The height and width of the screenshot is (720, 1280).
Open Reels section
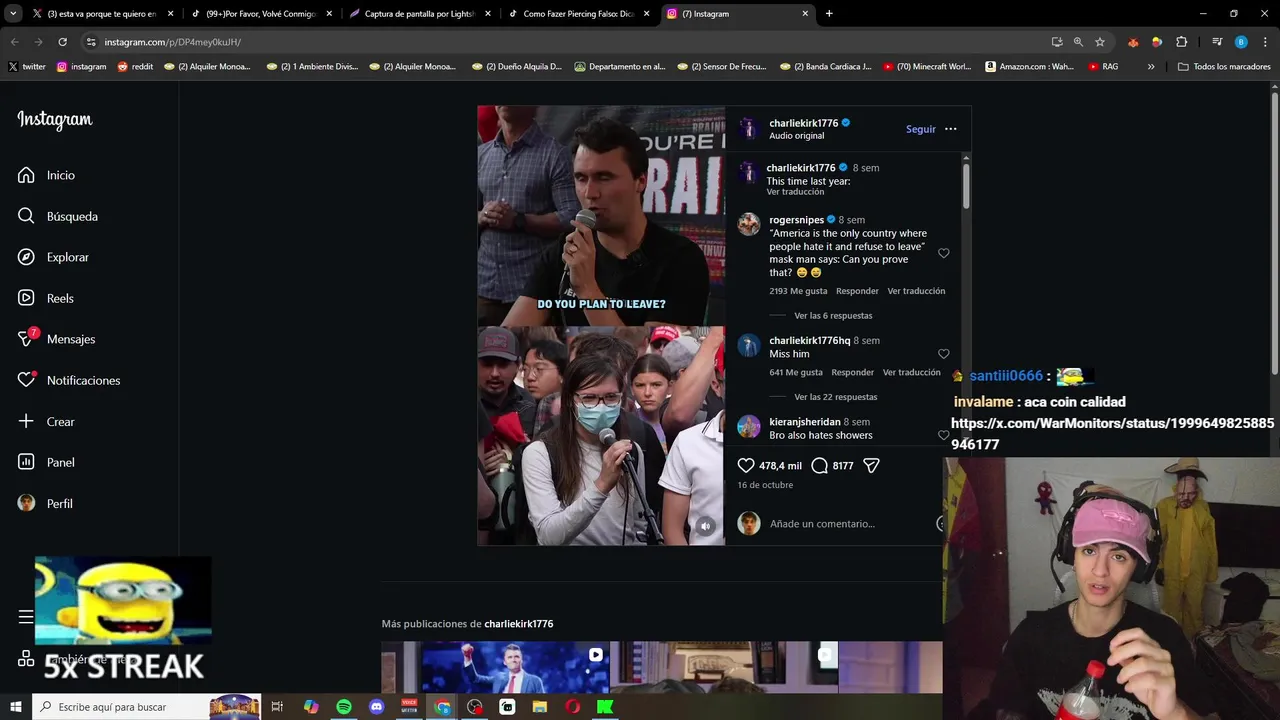46,298
